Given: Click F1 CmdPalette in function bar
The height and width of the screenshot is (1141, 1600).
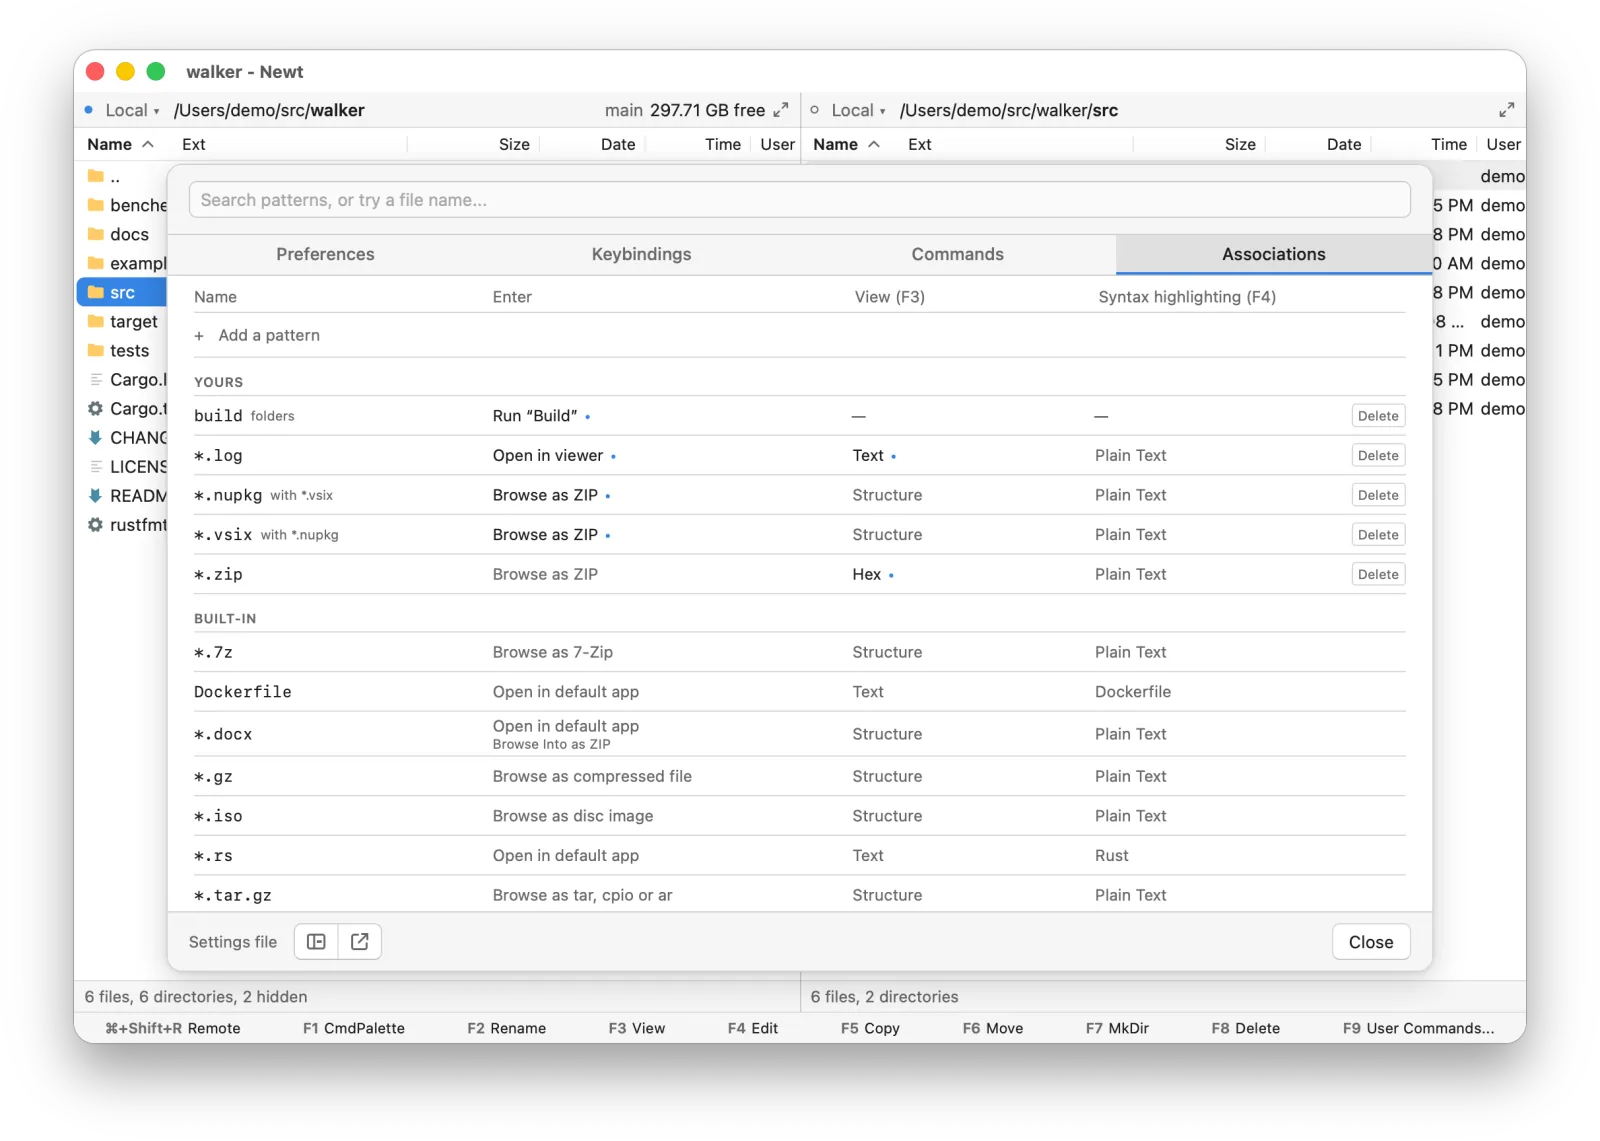Looking at the screenshot, I should [353, 1028].
